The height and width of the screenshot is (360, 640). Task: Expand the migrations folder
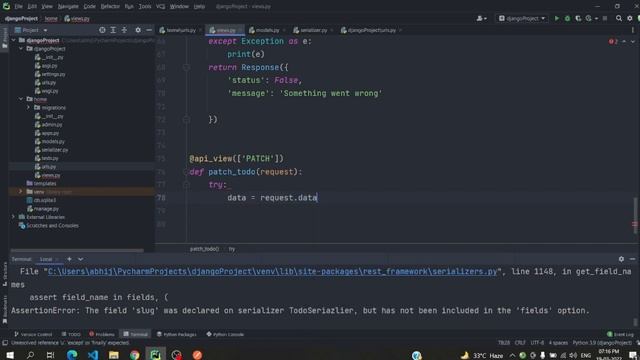(x=28, y=107)
